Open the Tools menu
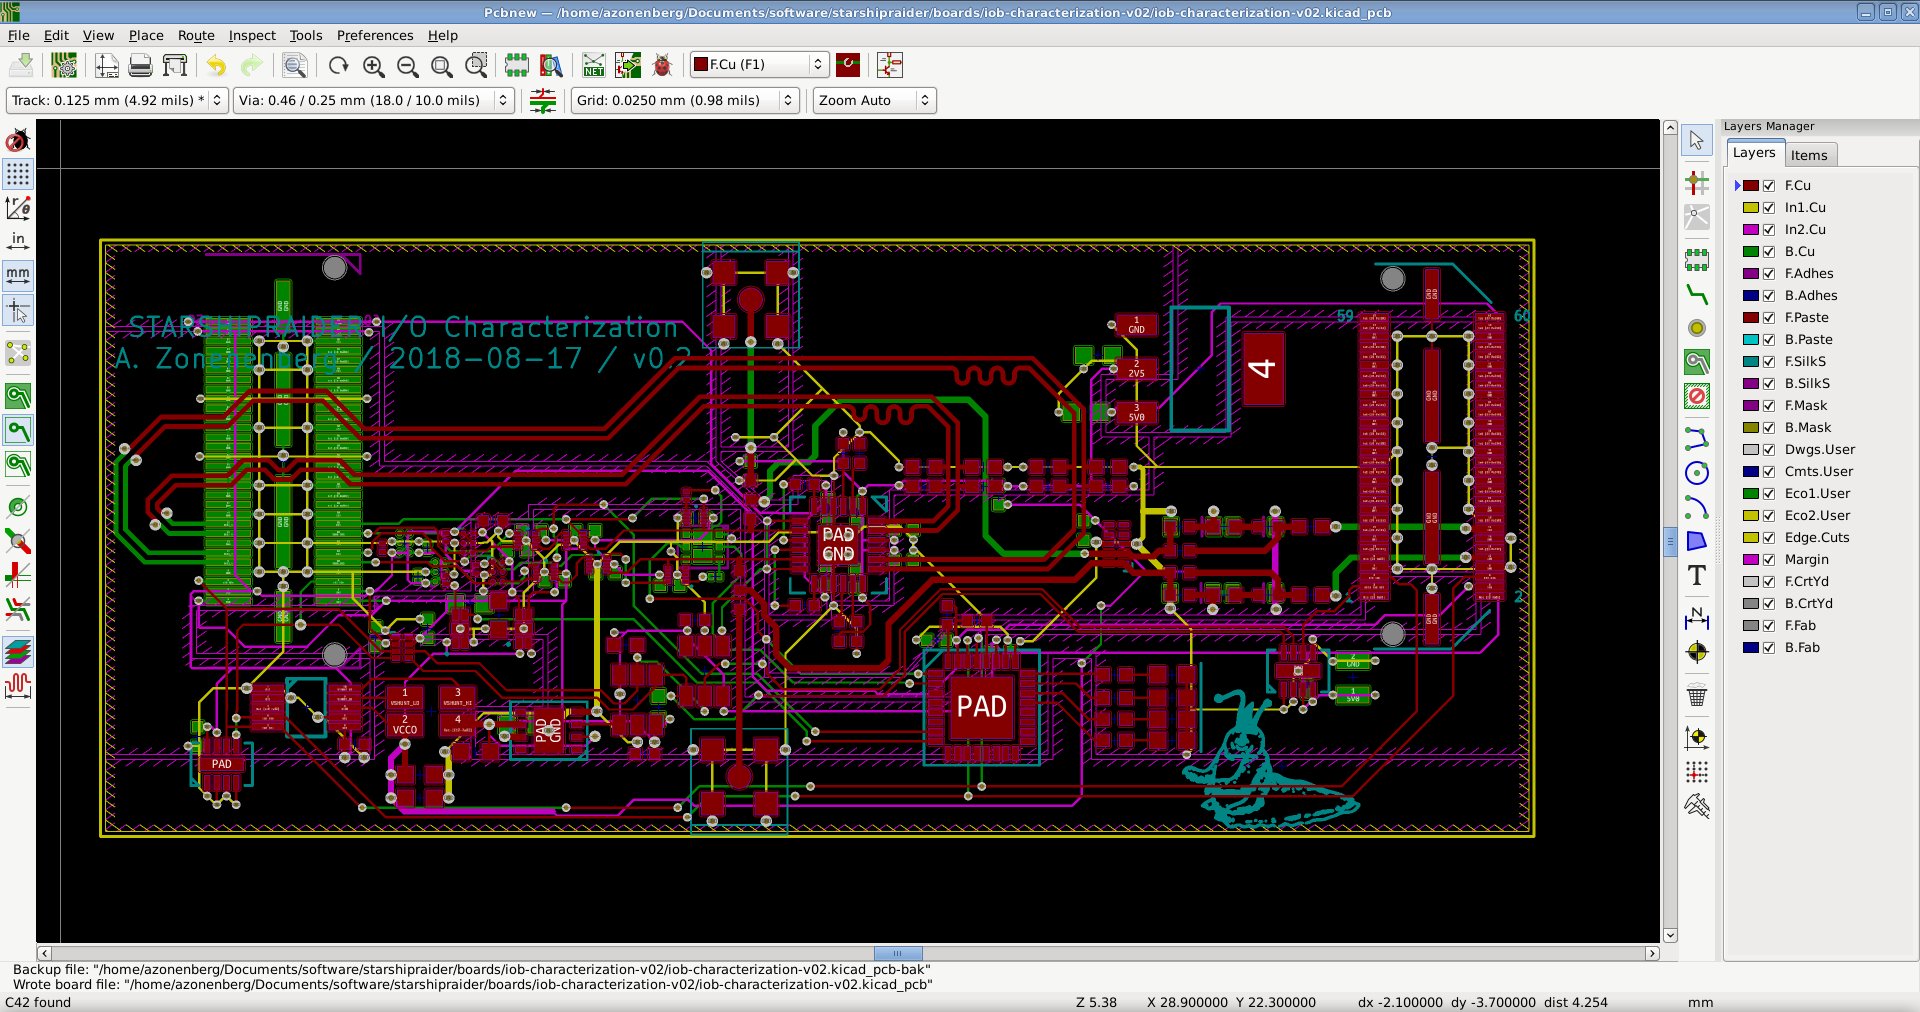Viewport: 1920px width, 1012px height. [x=306, y=35]
